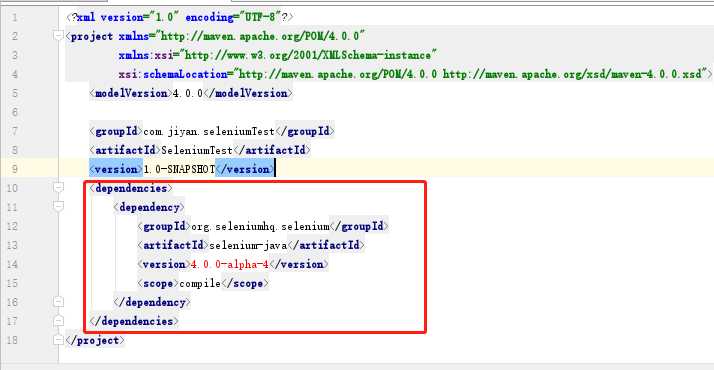Click line number 1 in the gutter
Viewport: 714px width, 370px height.
point(15,17)
